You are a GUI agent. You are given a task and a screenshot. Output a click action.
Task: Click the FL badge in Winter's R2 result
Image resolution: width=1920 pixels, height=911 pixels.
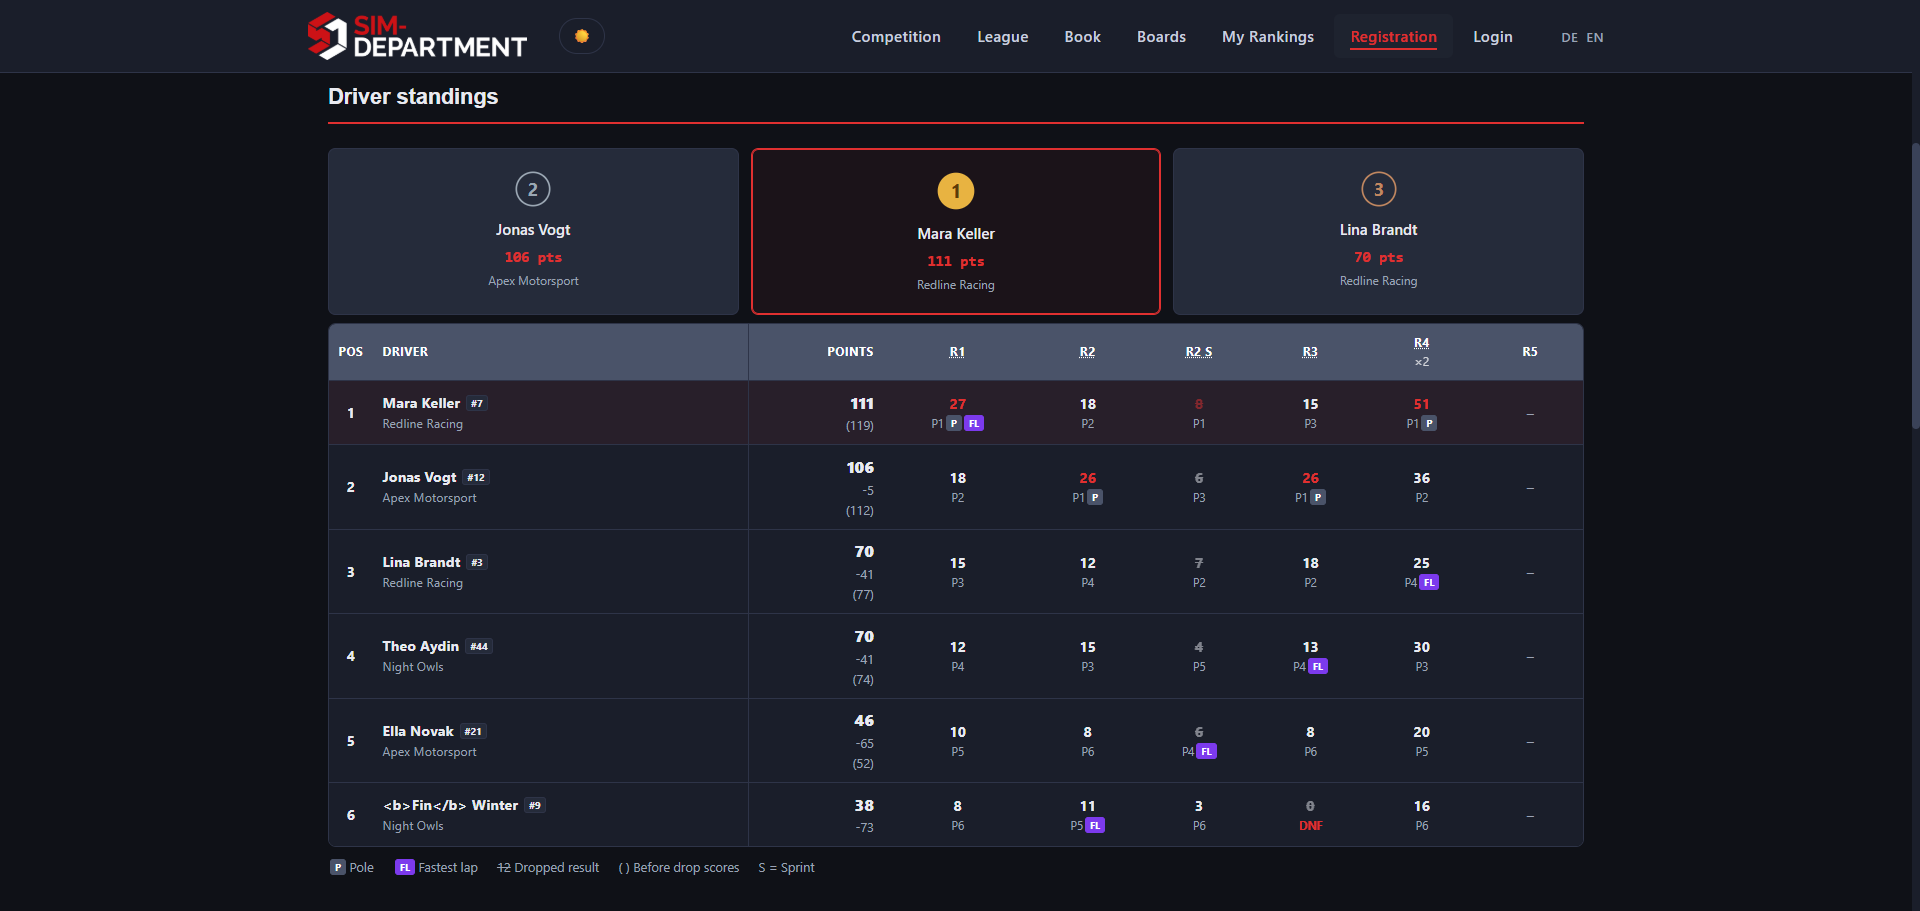pyautogui.click(x=1095, y=826)
